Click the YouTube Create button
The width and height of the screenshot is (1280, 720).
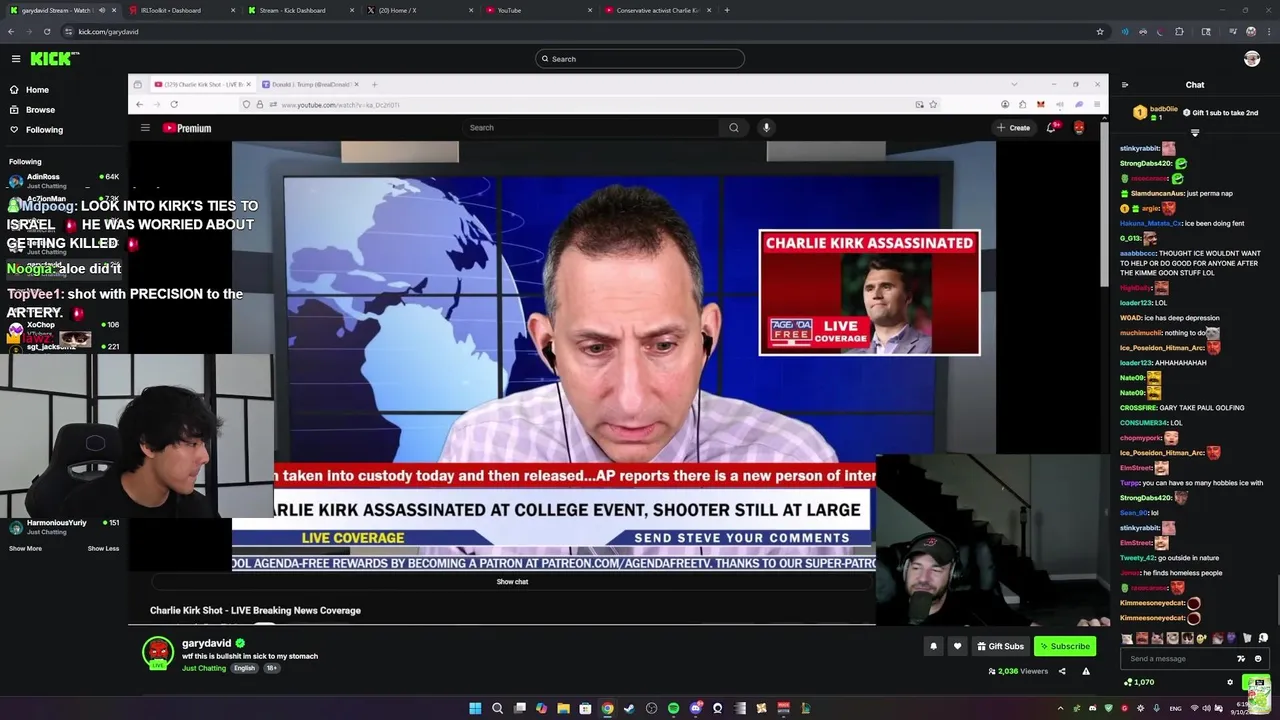point(1013,128)
